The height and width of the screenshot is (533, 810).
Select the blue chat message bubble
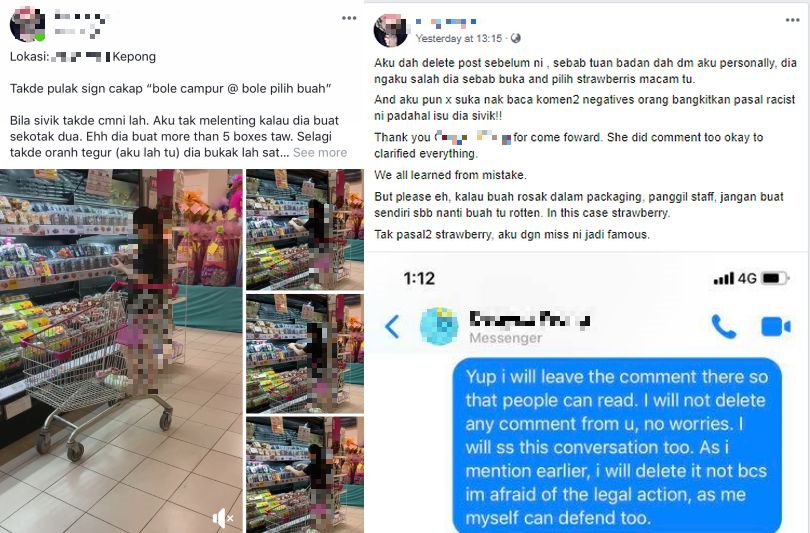[x=617, y=445]
